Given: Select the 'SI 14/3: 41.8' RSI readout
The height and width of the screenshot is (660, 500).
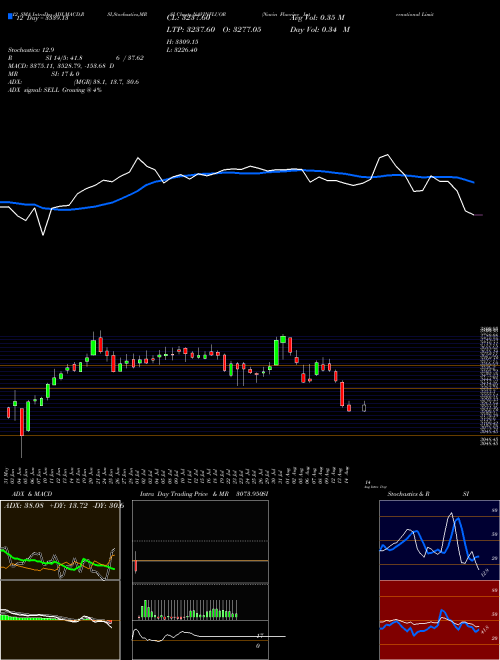Looking at the screenshot, I should [64, 58].
